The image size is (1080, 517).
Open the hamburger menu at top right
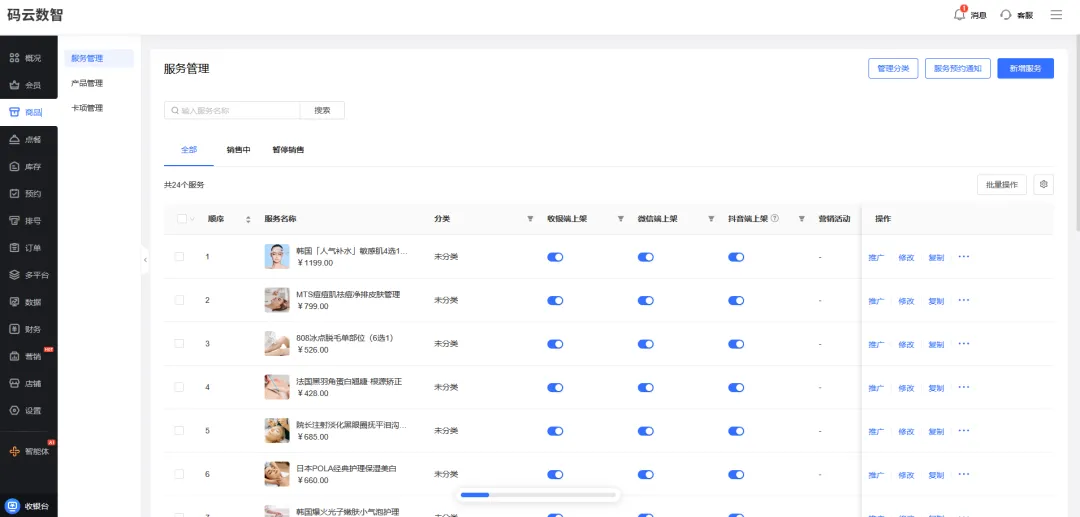[x=1056, y=15]
